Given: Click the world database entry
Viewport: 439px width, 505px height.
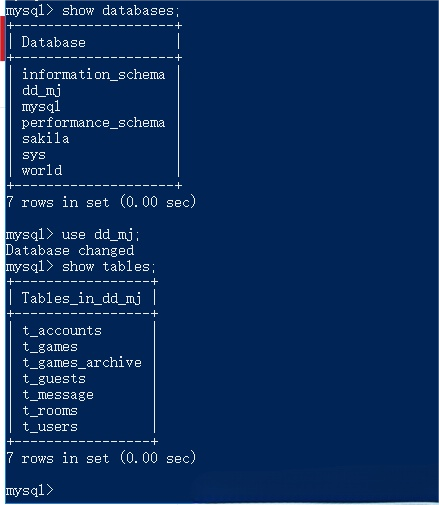Looking at the screenshot, I should pos(42,170).
